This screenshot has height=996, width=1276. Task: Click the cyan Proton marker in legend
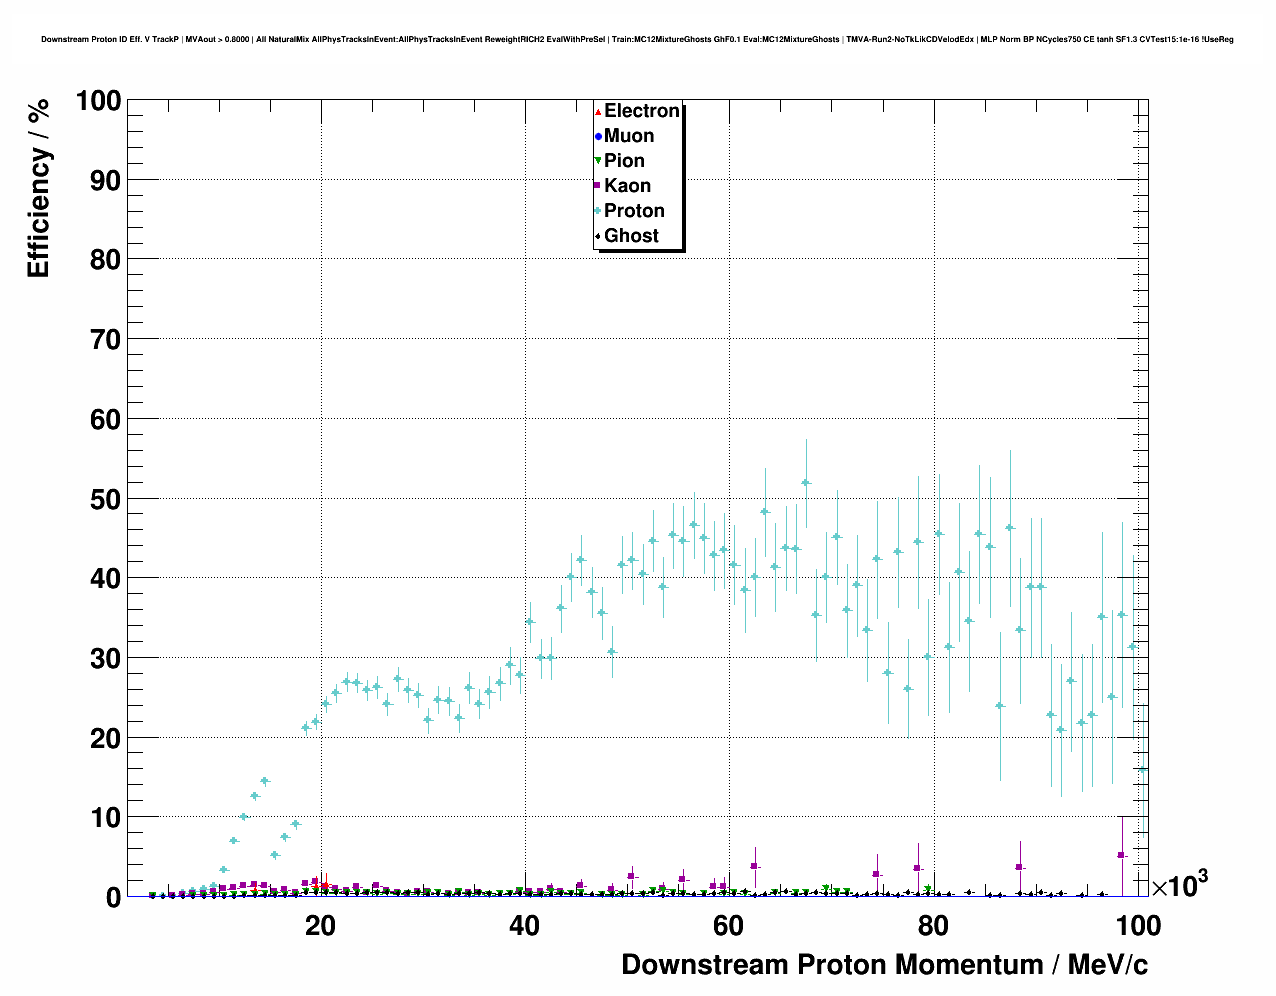tap(598, 211)
